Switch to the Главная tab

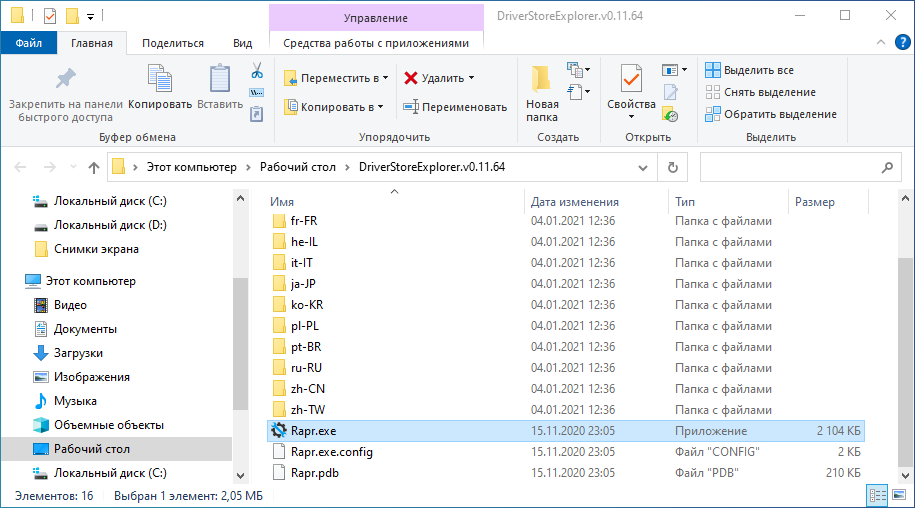click(x=92, y=43)
